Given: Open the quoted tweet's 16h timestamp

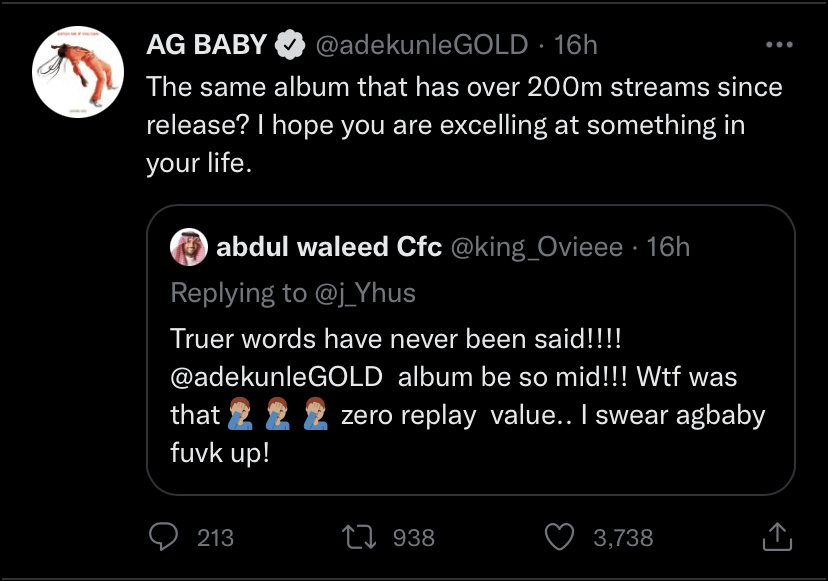Looking at the screenshot, I should pyautogui.click(x=669, y=247).
